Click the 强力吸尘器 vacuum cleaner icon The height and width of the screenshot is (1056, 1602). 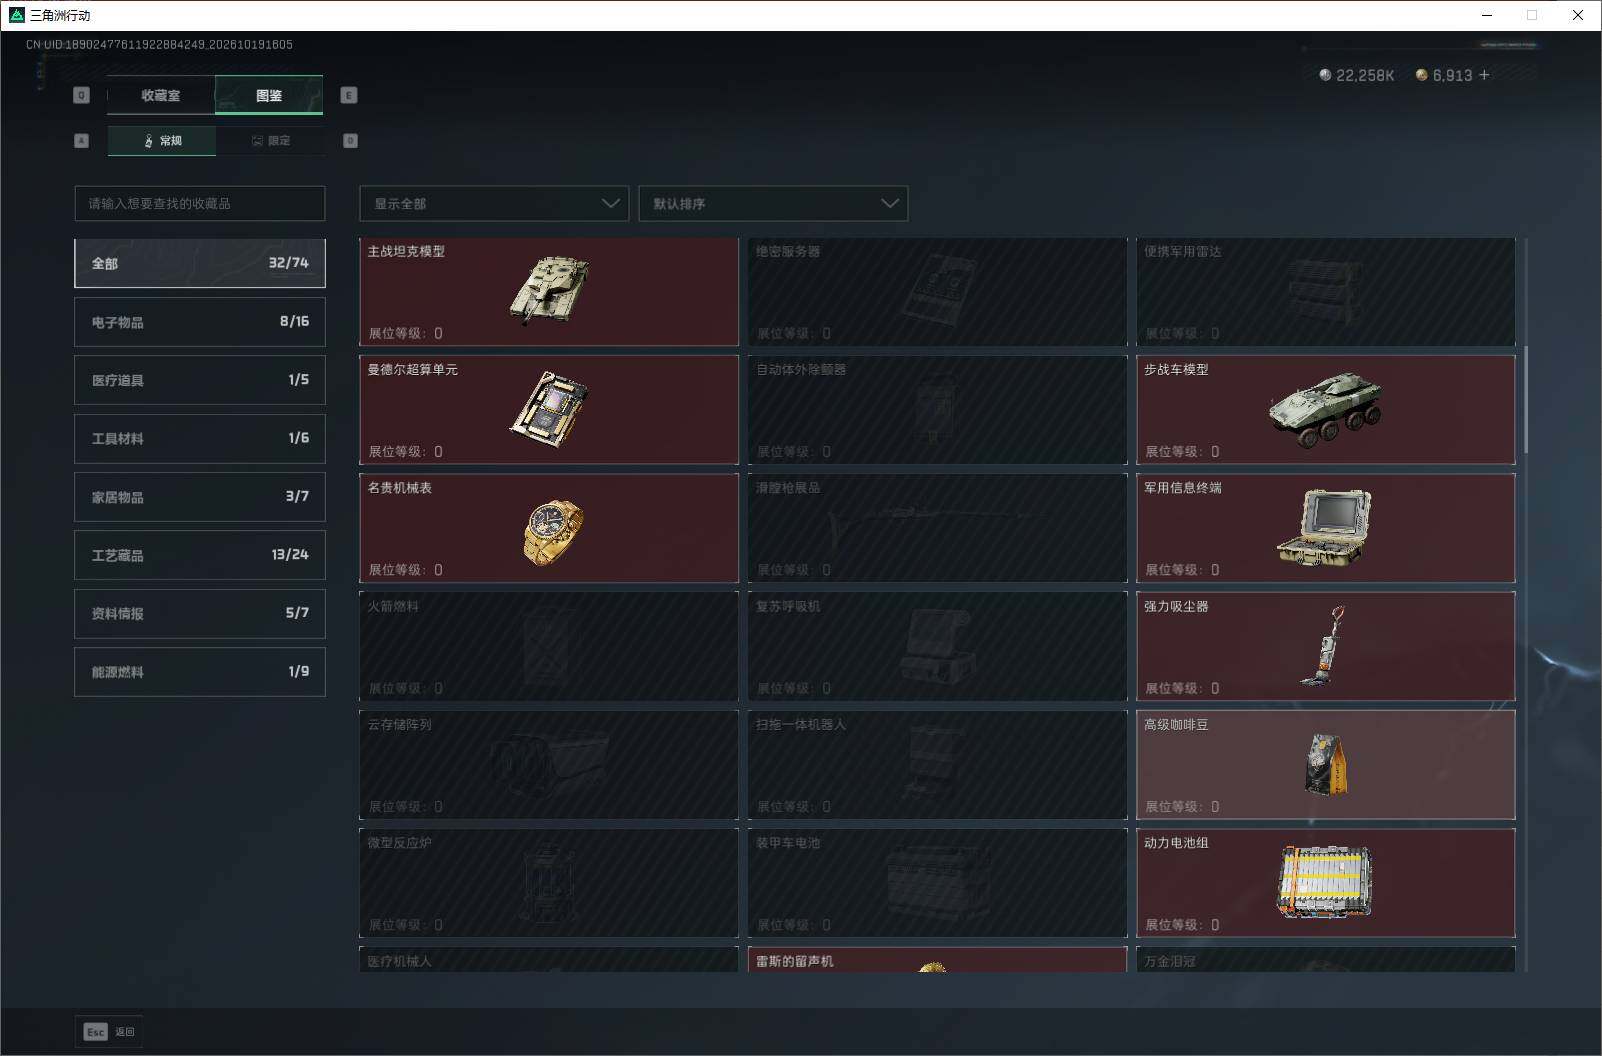coord(1323,646)
